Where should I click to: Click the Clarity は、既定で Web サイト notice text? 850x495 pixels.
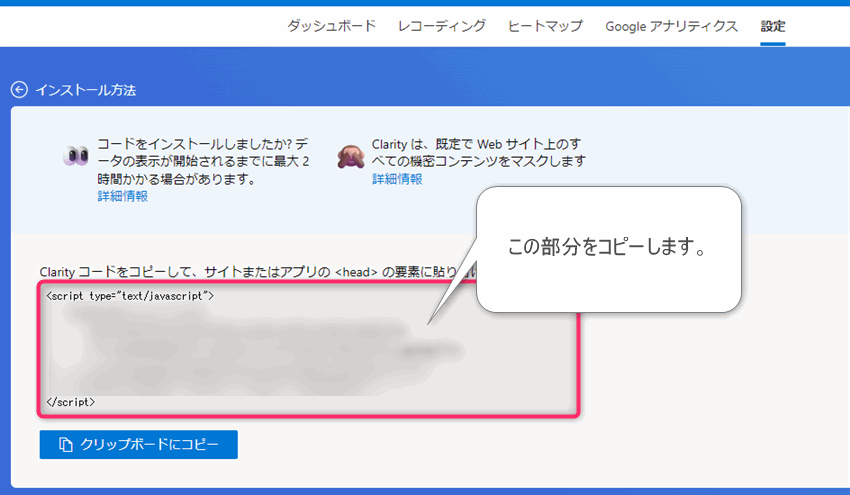(479, 152)
